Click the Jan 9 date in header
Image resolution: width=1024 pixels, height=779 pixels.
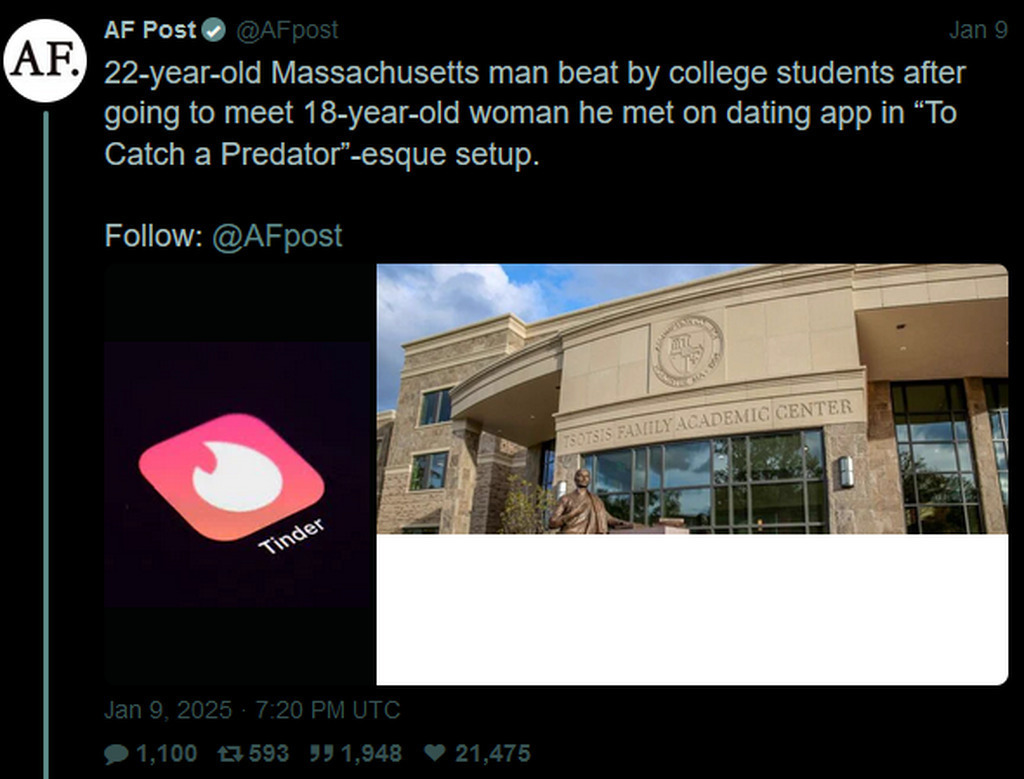pyautogui.click(x=977, y=31)
